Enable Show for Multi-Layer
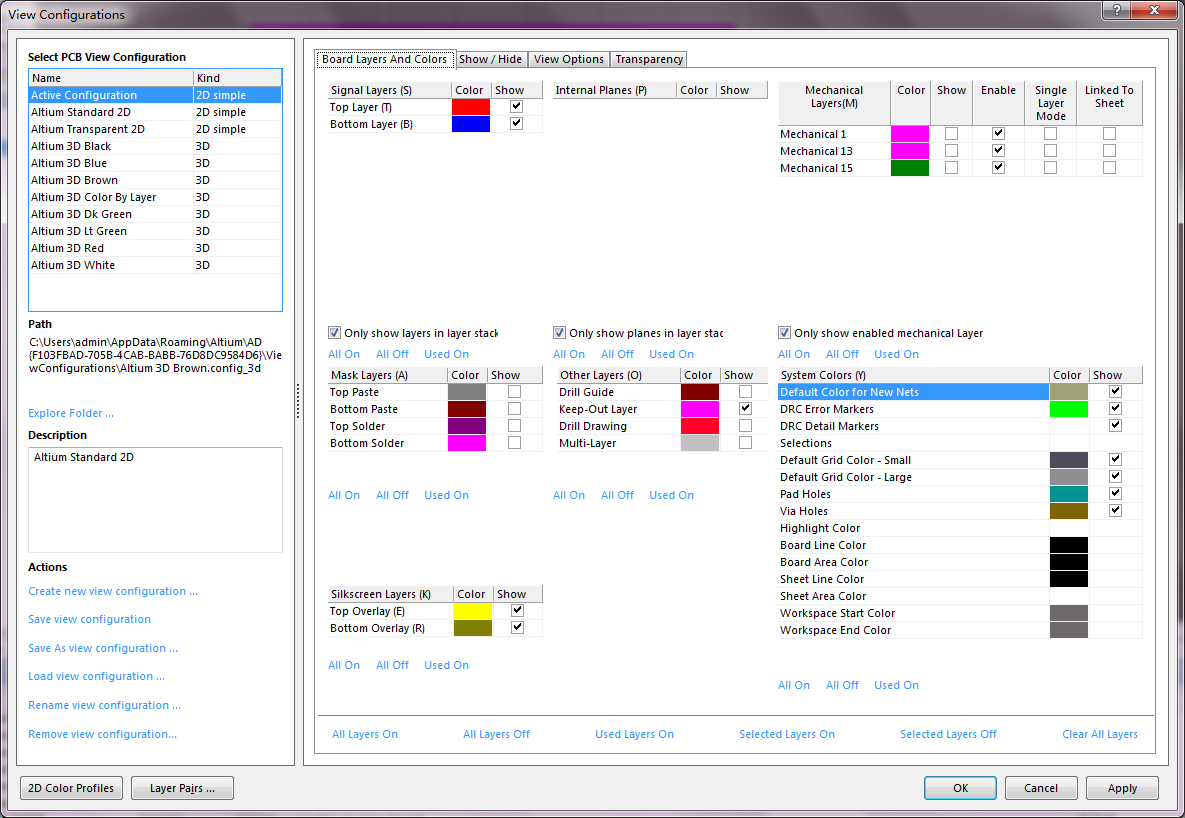This screenshot has height=818, width=1185. pyautogui.click(x=745, y=443)
